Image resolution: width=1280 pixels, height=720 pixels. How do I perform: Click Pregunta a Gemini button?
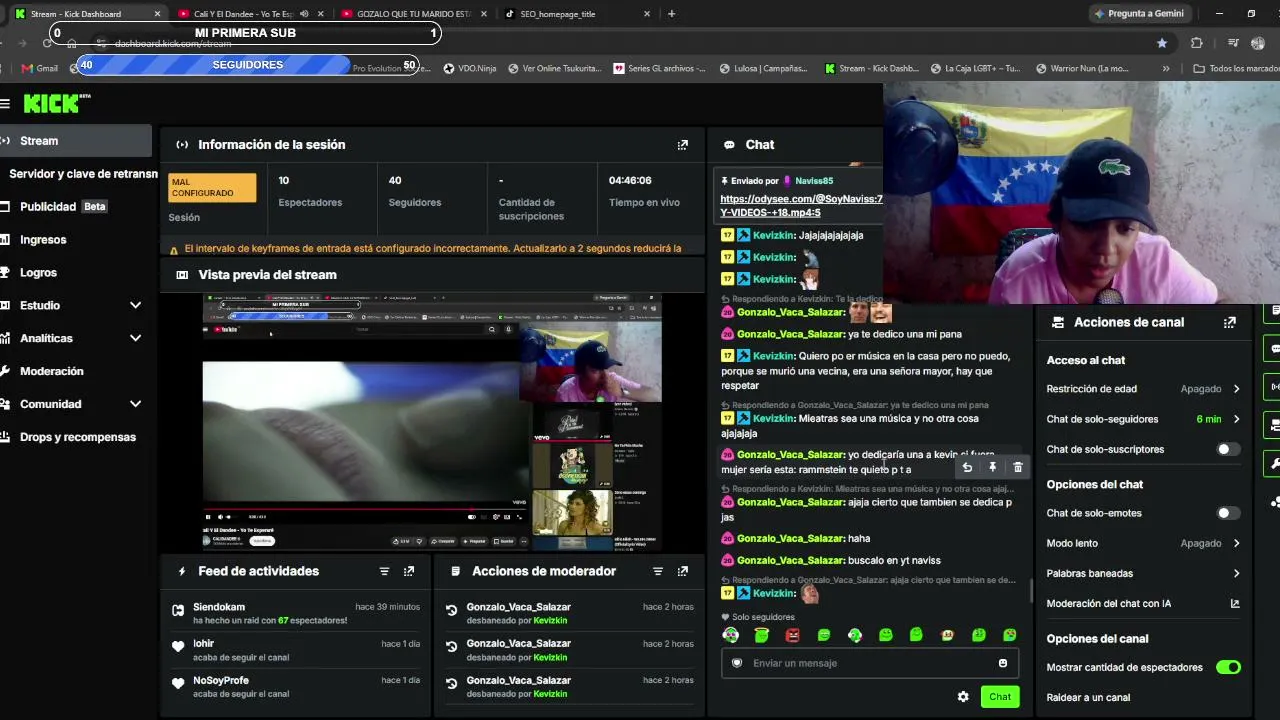[x=1140, y=14]
